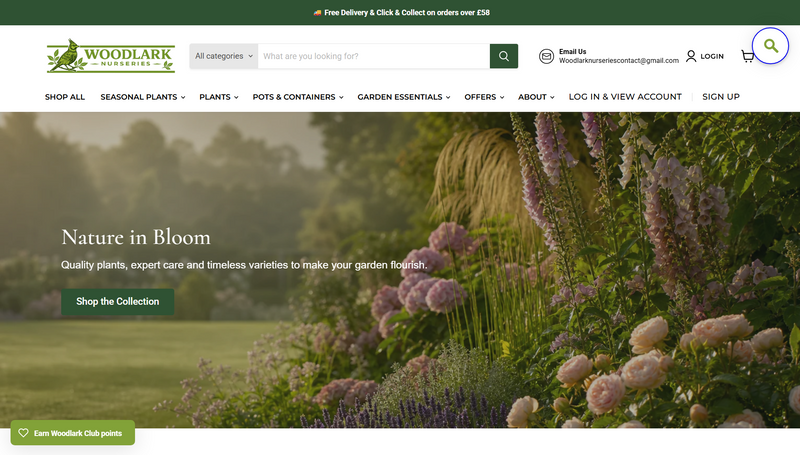The image size is (800, 455).
Task: Open the shopping cart icon
Action: (x=747, y=56)
